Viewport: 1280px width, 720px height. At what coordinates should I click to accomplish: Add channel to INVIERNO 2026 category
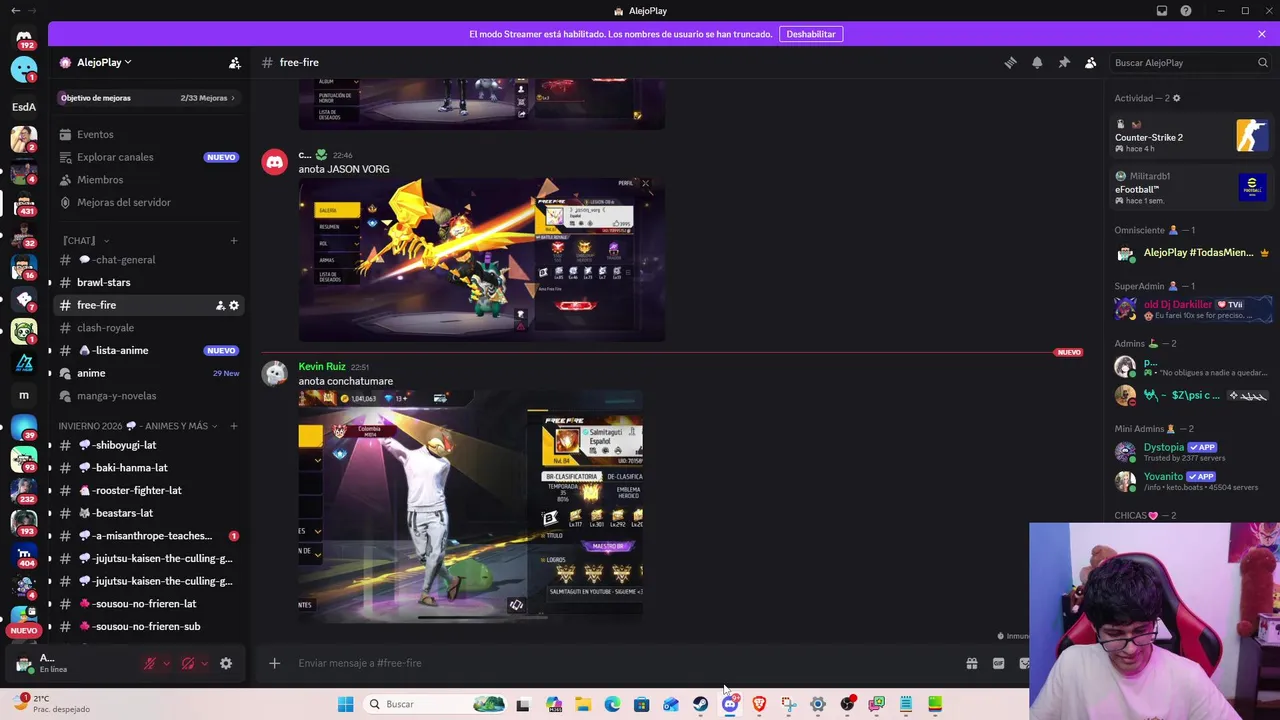pyautogui.click(x=234, y=426)
